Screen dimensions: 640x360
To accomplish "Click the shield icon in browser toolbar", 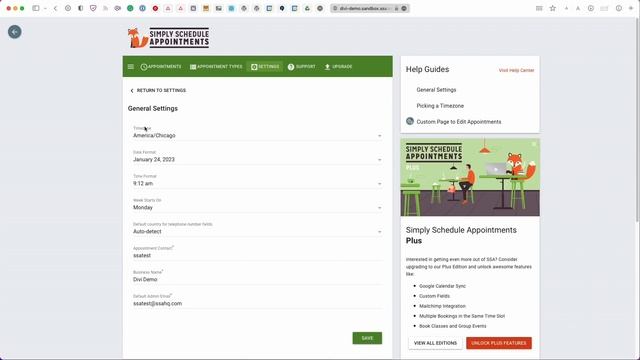I will tap(93, 8).
